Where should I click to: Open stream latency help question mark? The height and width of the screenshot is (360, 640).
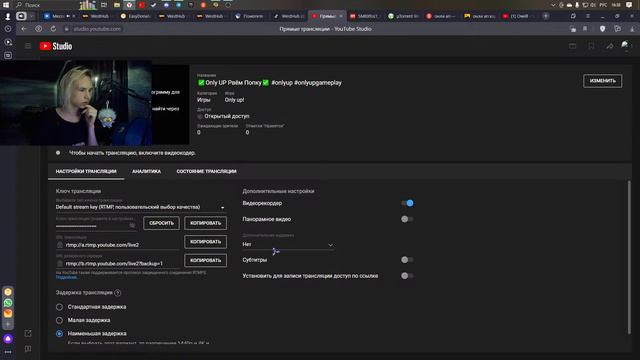tap(118, 293)
